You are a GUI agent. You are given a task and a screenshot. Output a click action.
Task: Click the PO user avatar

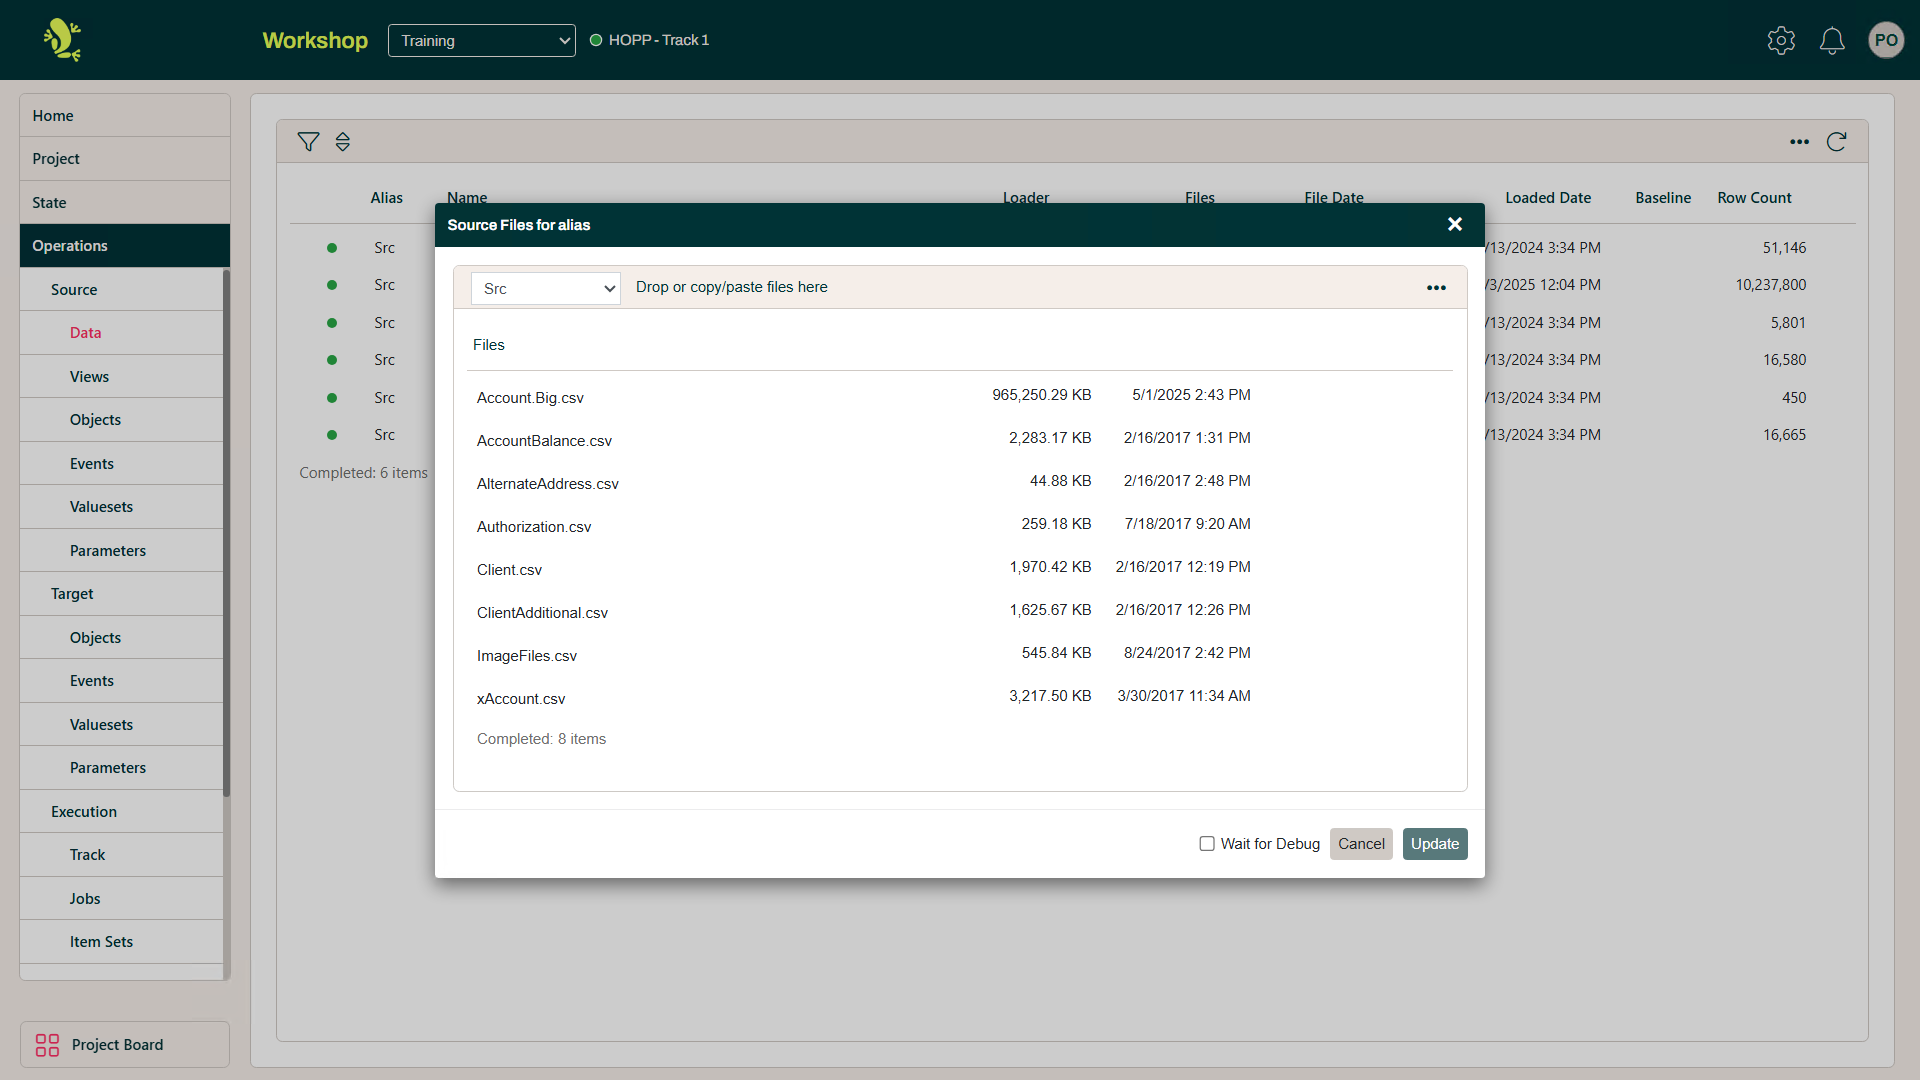[x=1886, y=40]
